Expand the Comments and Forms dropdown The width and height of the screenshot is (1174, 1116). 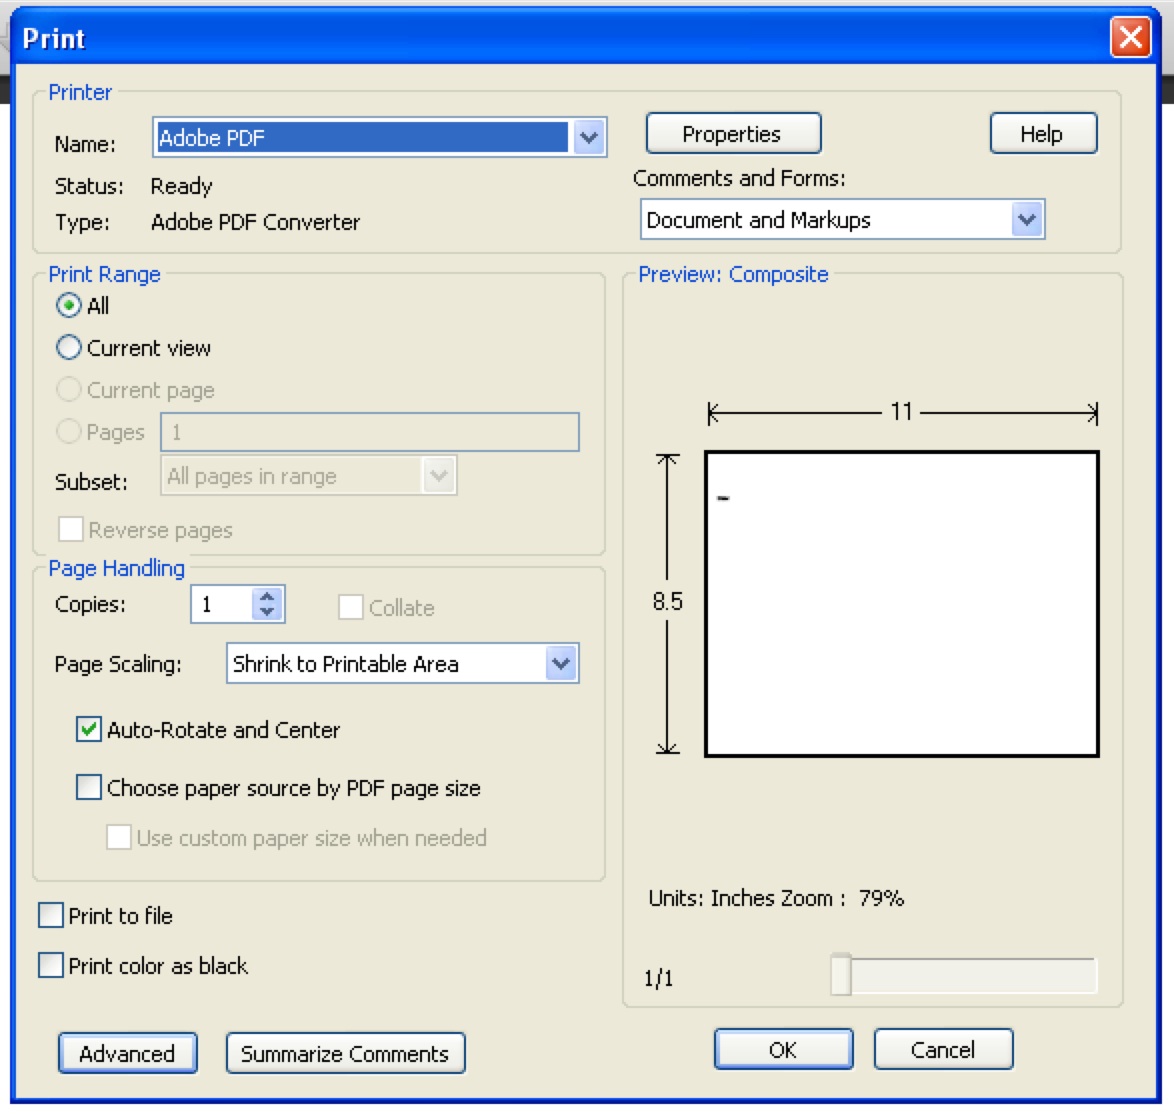click(x=1026, y=220)
